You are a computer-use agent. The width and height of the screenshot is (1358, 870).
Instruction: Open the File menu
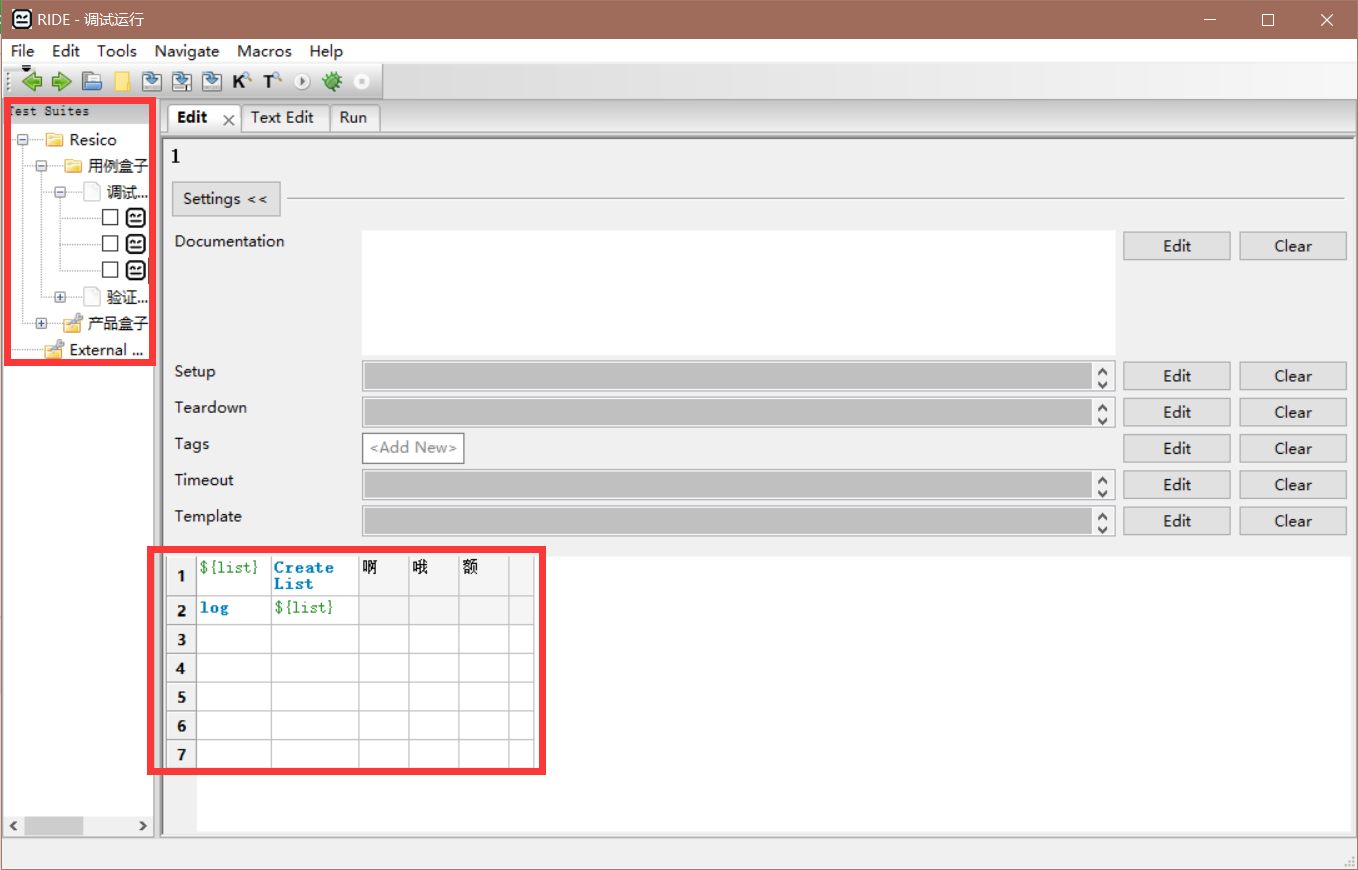pos(22,51)
